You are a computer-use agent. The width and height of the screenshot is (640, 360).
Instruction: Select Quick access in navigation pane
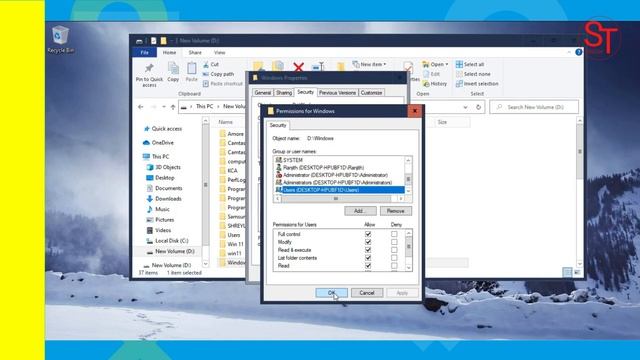[x=162, y=129]
